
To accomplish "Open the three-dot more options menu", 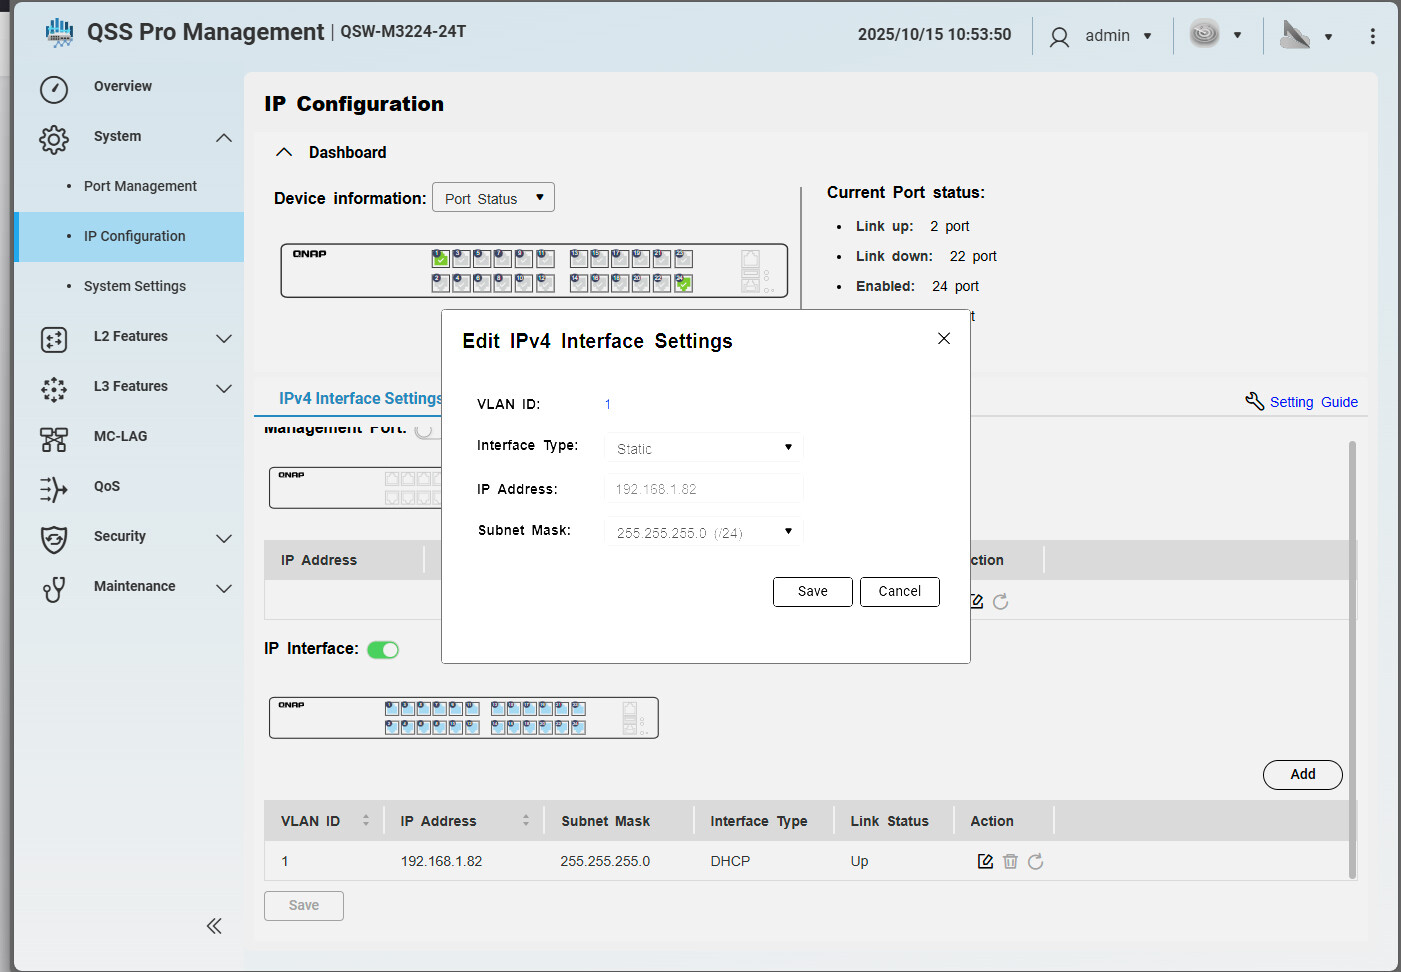I will point(1372,36).
